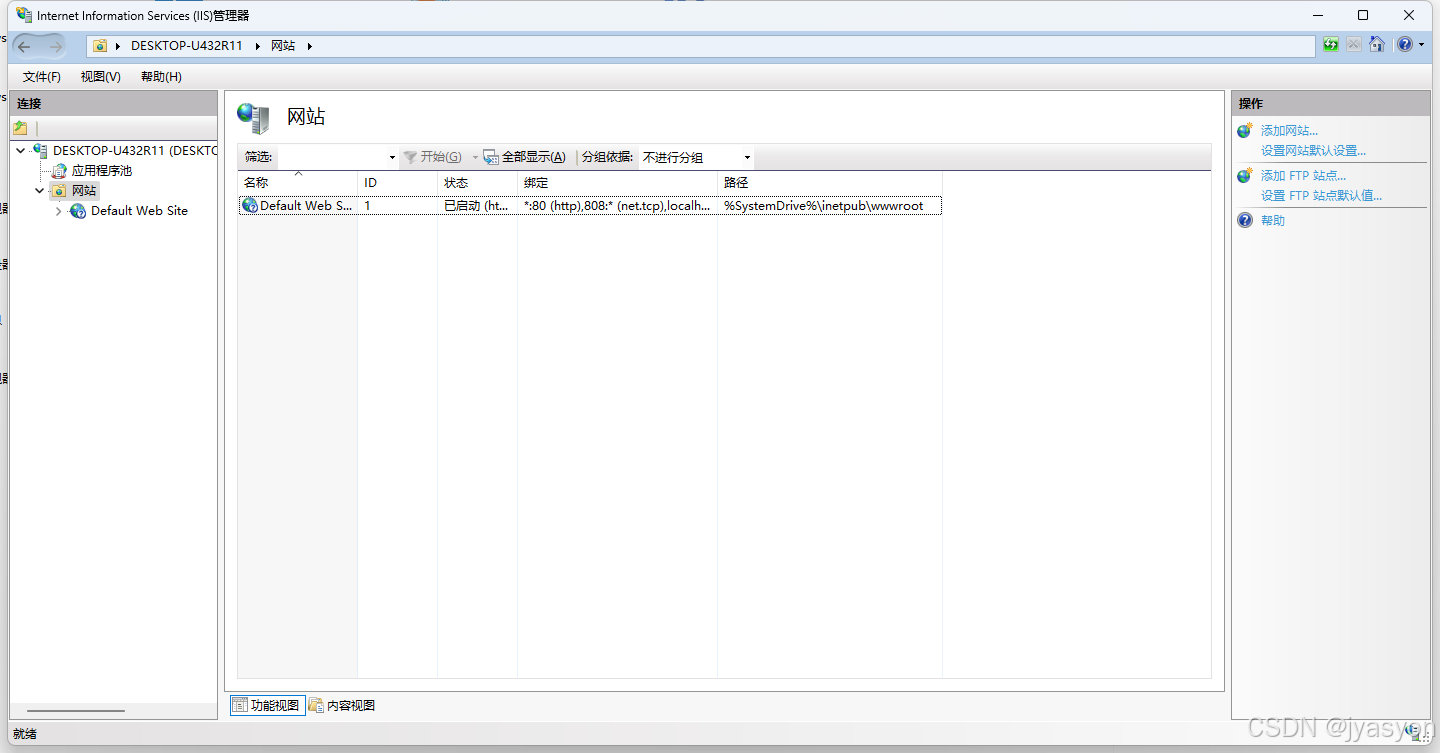This screenshot has height=753, width=1440.
Task: Click 设置 FTP 站点默认值... link
Action: (1321, 196)
